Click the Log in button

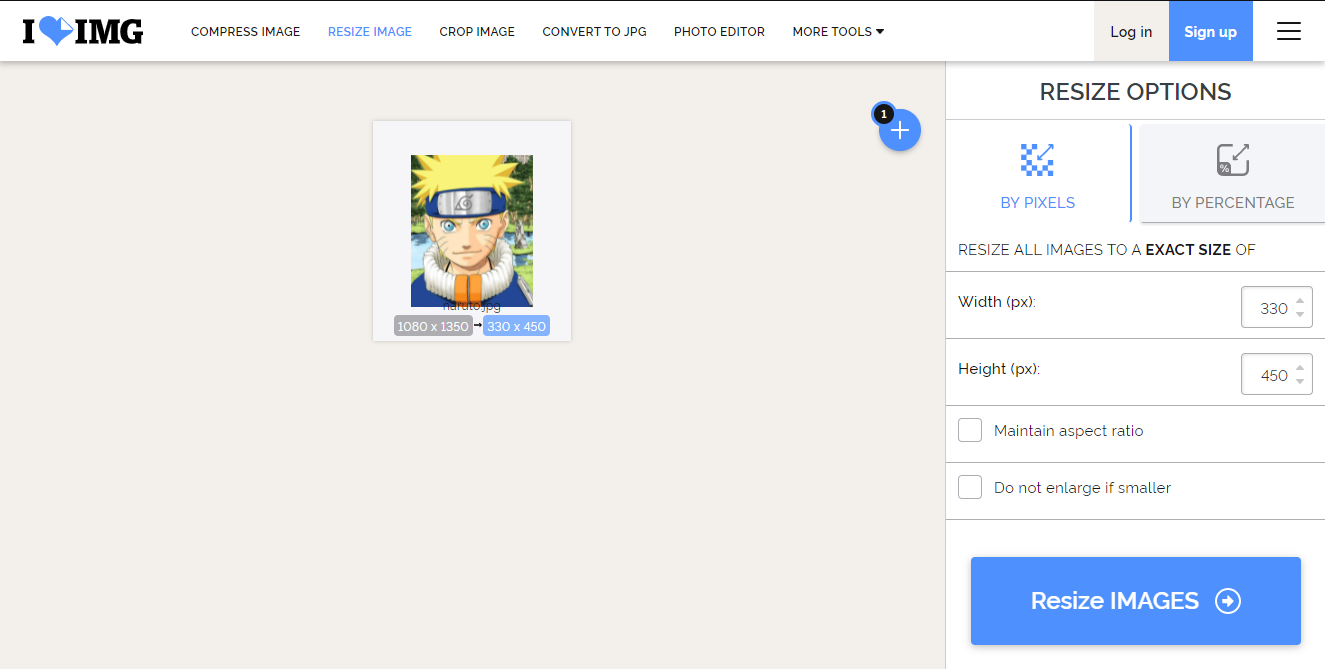tap(1131, 32)
